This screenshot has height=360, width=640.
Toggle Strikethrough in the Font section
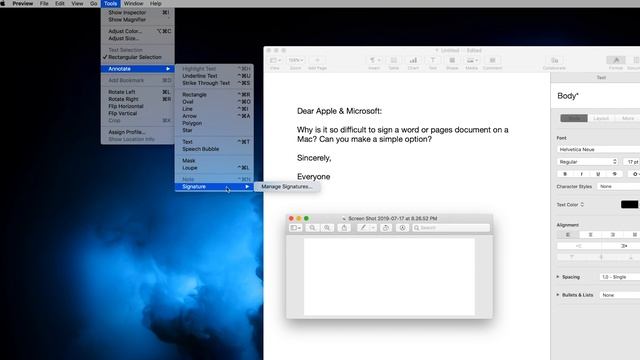(x=614, y=174)
